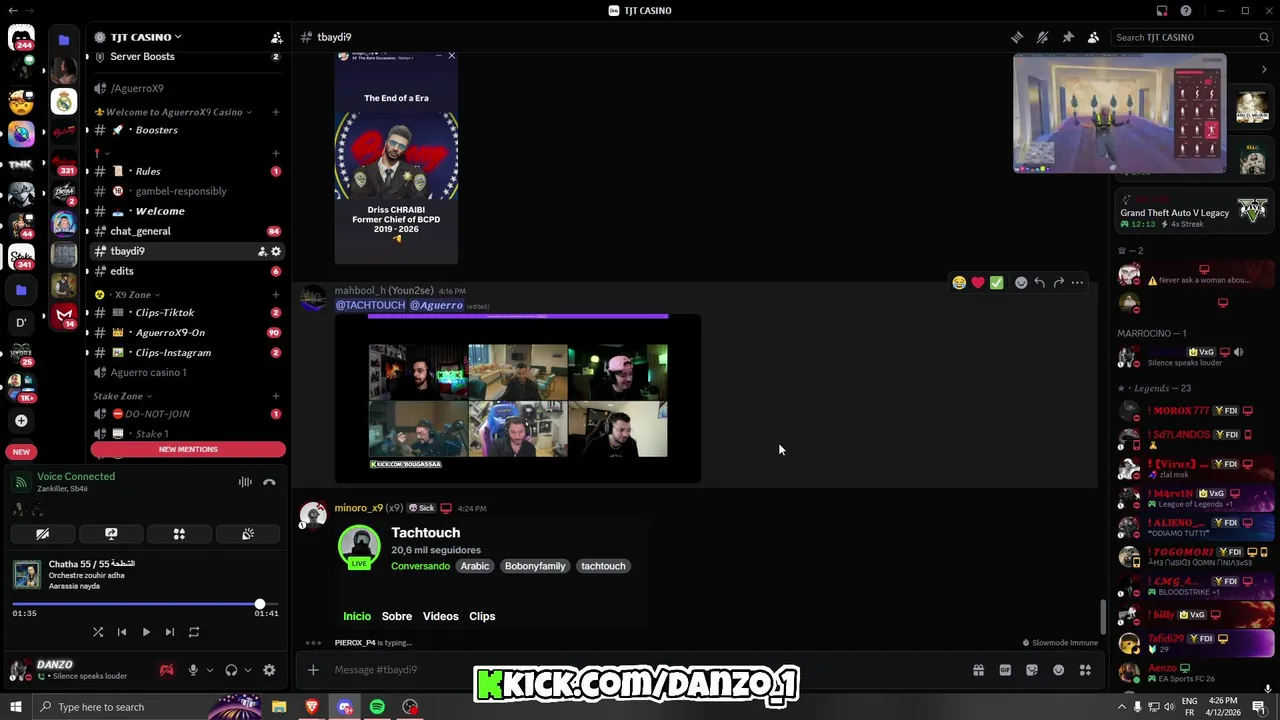Jump to NEW MENTIONS in channel list
Screen dimensions: 1280x720
[x=188, y=449]
